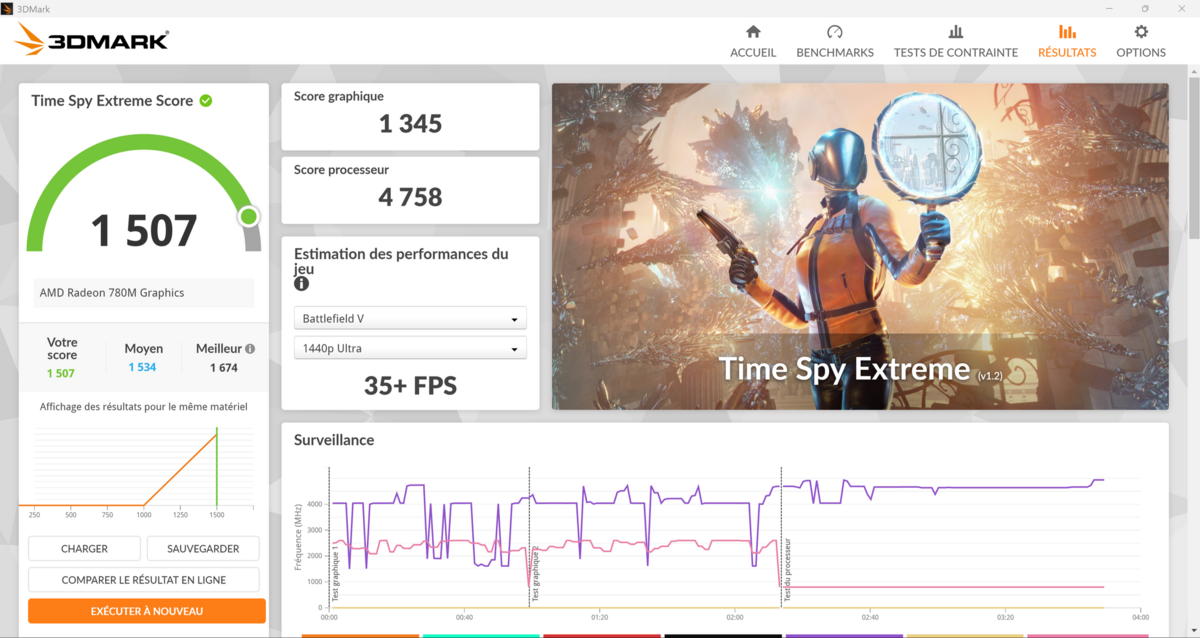Open the Battlefield V game dropdown

(x=410, y=319)
